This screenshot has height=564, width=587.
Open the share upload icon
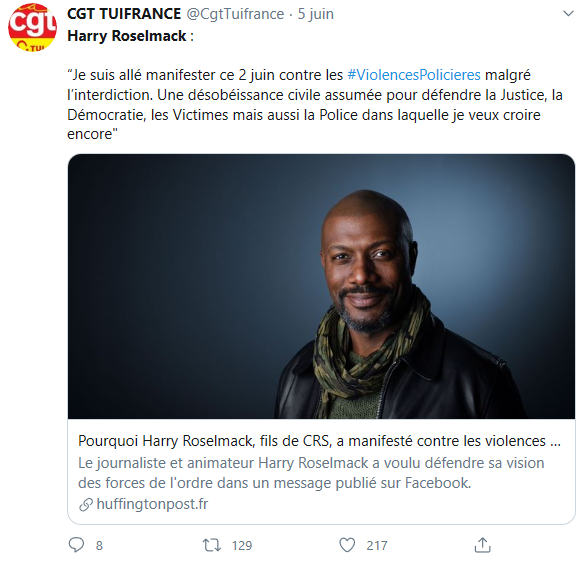(483, 545)
